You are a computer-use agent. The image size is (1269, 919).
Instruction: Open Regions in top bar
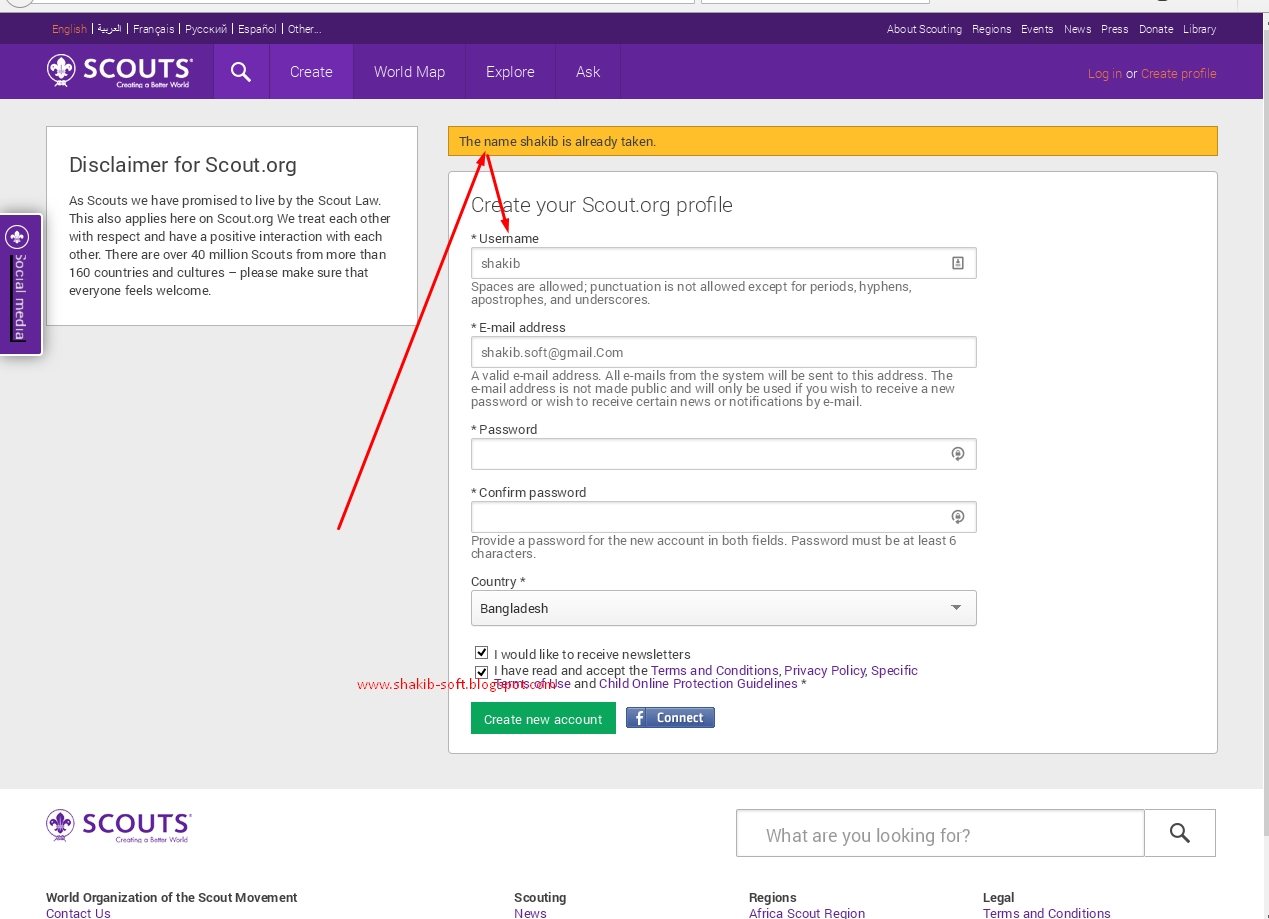coord(991,29)
